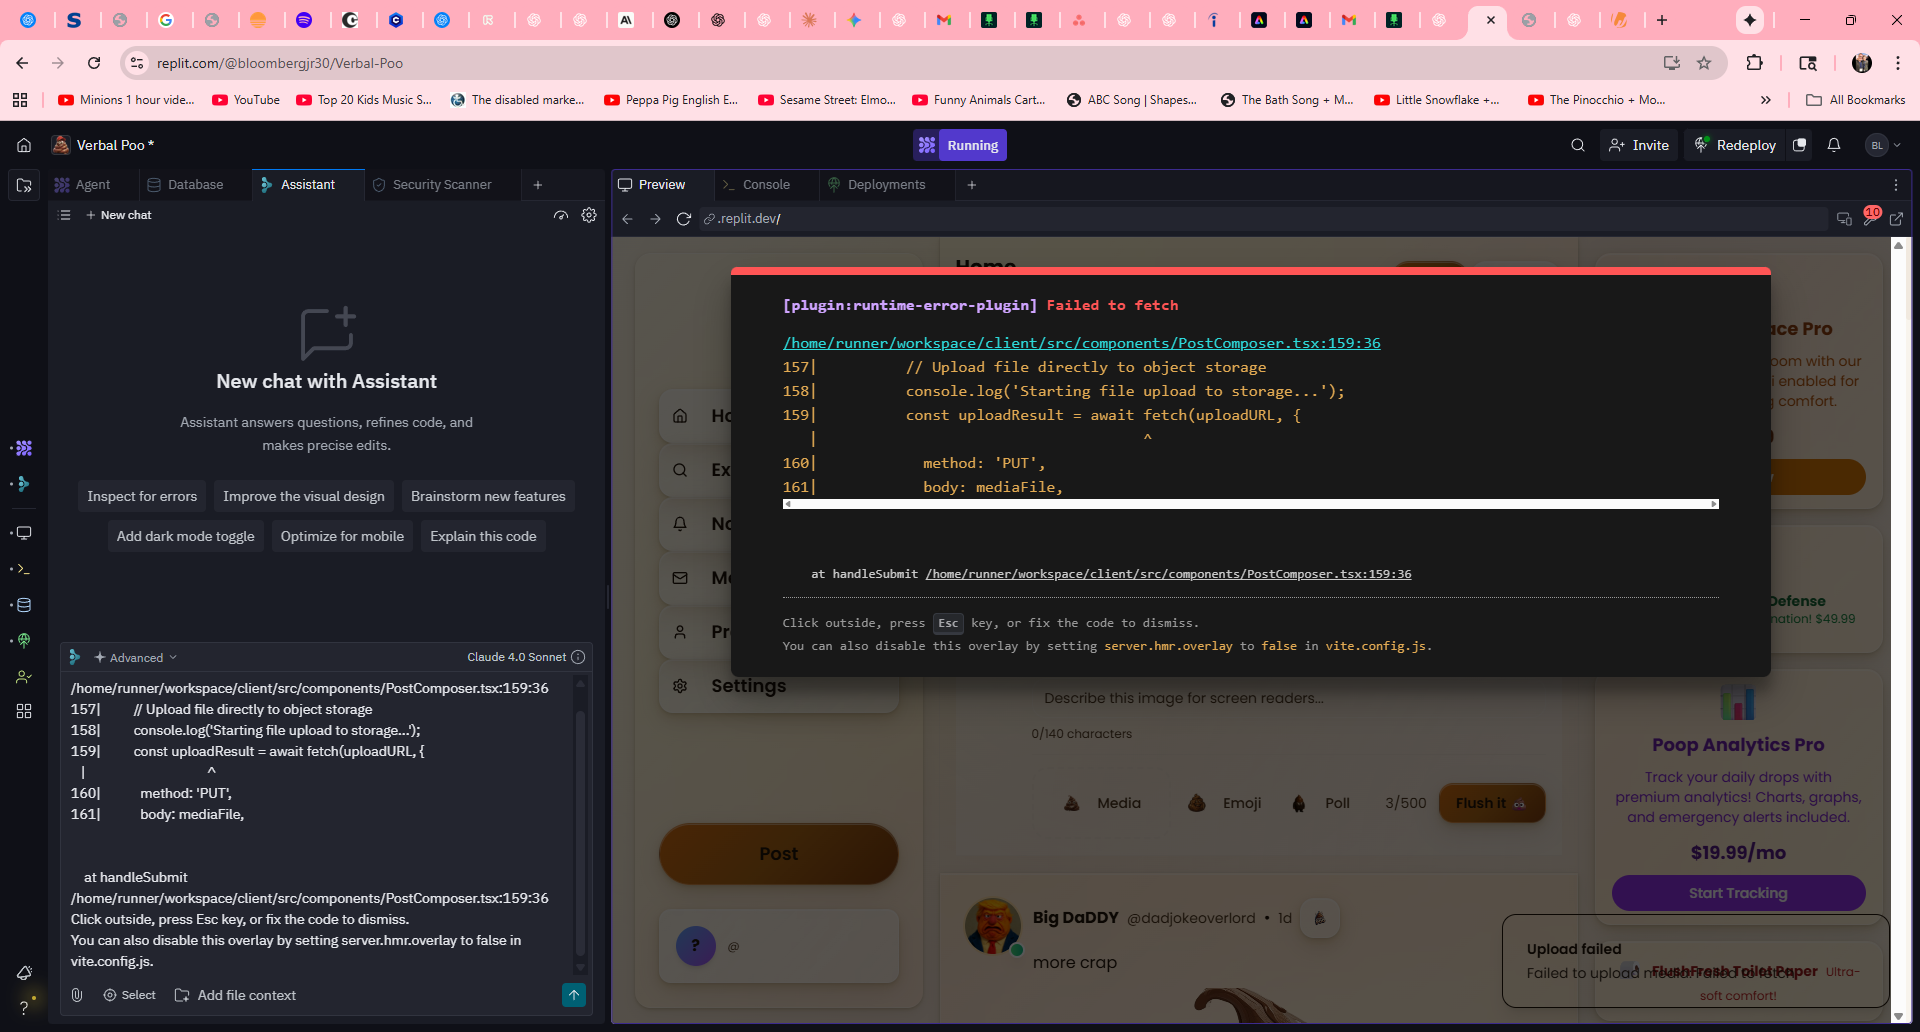
Task: Open the search magnifier in Replit header
Action: [1577, 145]
